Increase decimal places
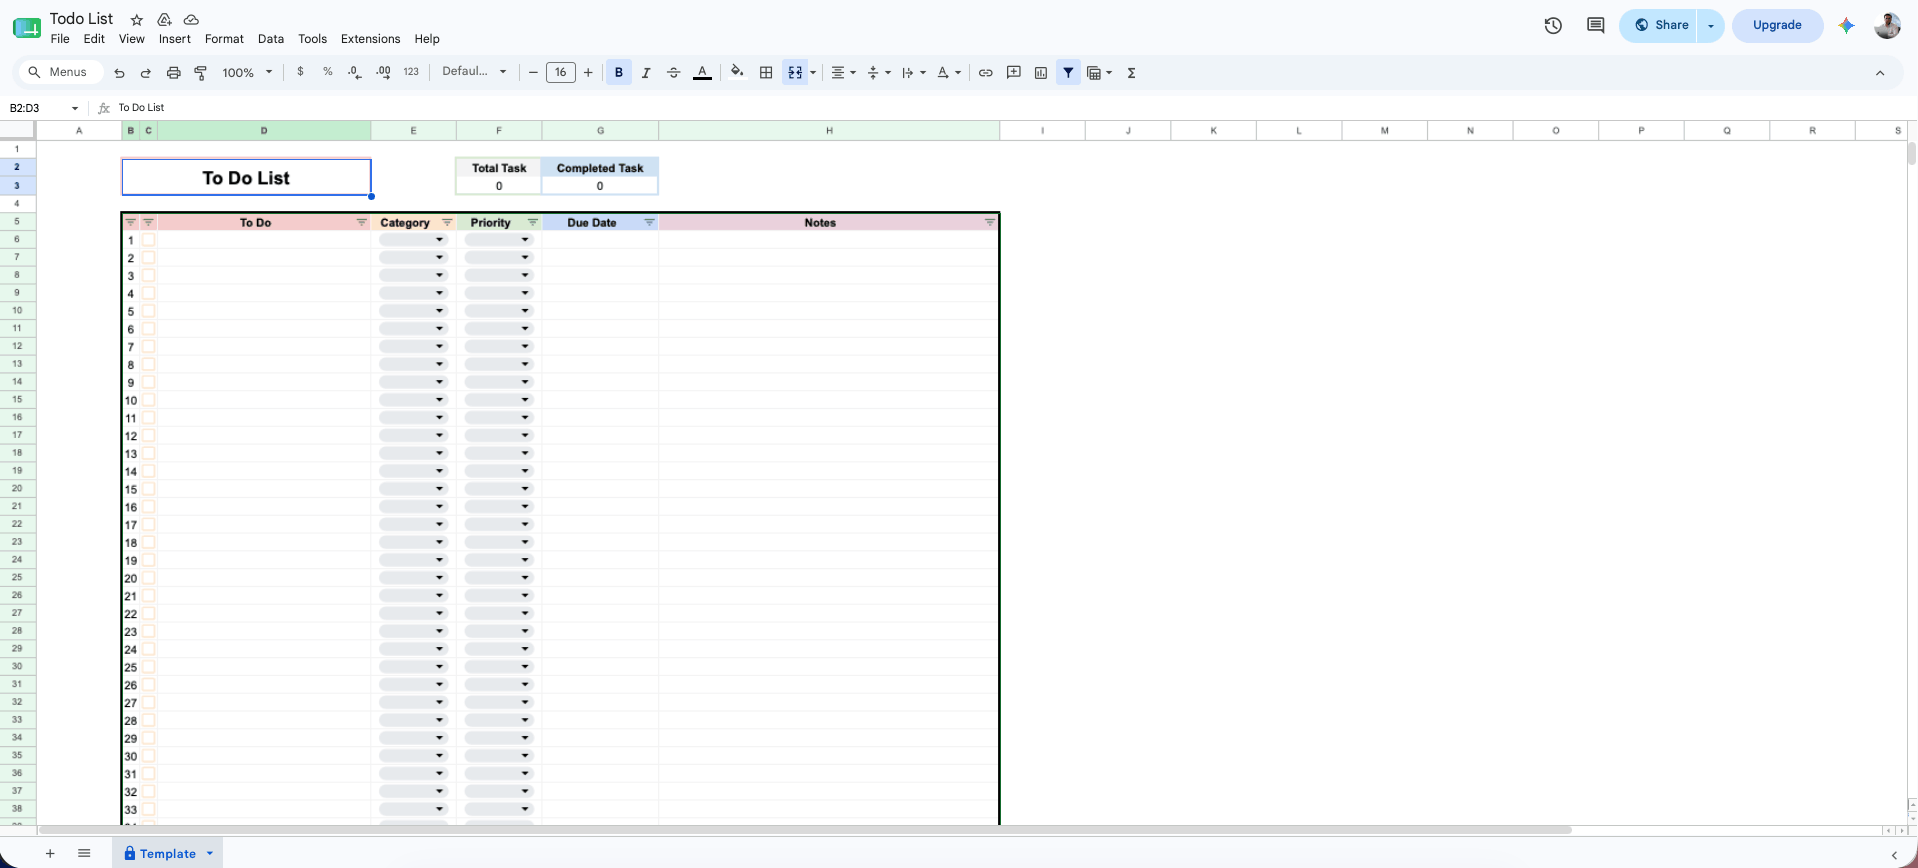The width and height of the screenshot is (1918, 868). pos(383,72)
